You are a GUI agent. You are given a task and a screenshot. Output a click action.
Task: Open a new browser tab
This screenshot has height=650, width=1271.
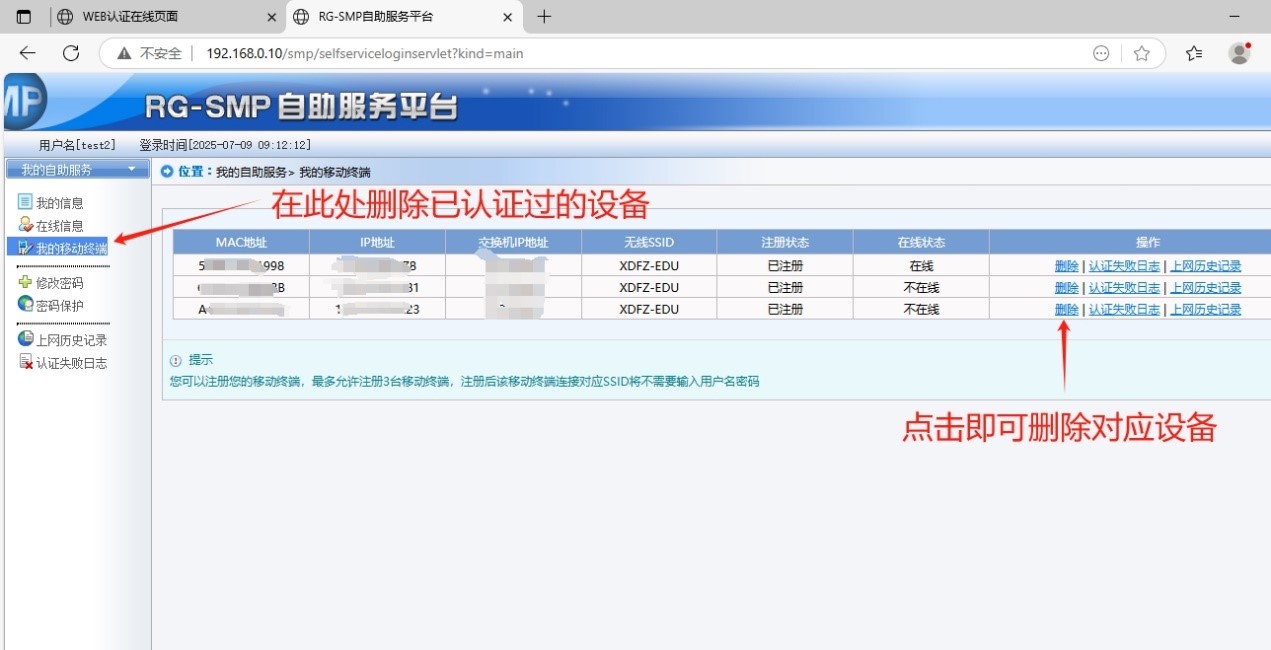(x=544, y=17)
